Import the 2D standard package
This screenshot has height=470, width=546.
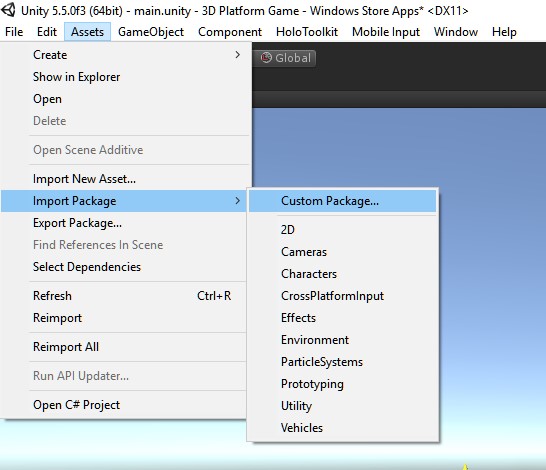tap(343, 230)
